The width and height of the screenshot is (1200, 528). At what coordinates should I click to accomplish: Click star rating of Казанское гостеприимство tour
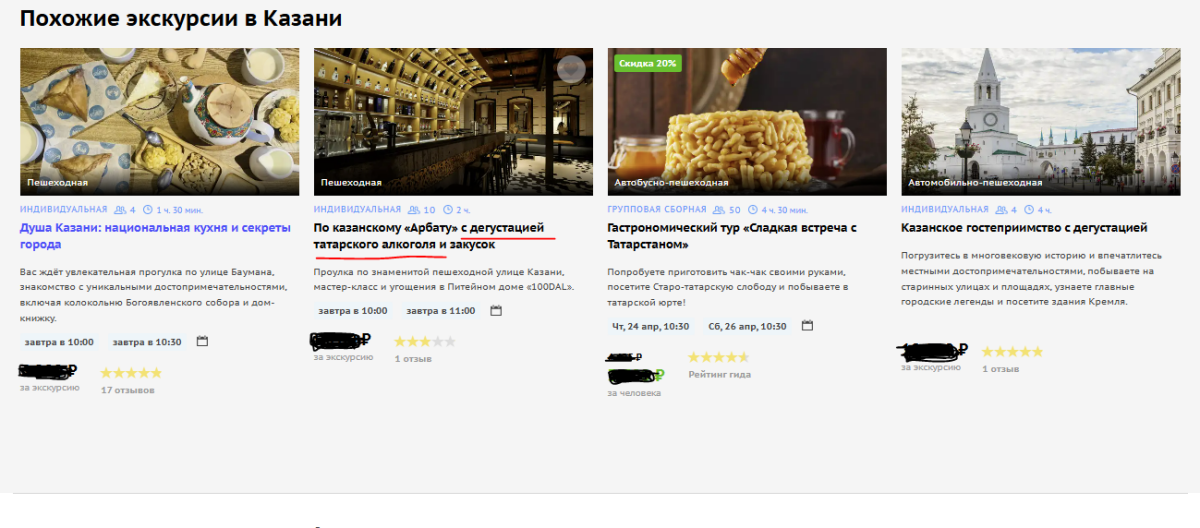(x=1012, y=352)
